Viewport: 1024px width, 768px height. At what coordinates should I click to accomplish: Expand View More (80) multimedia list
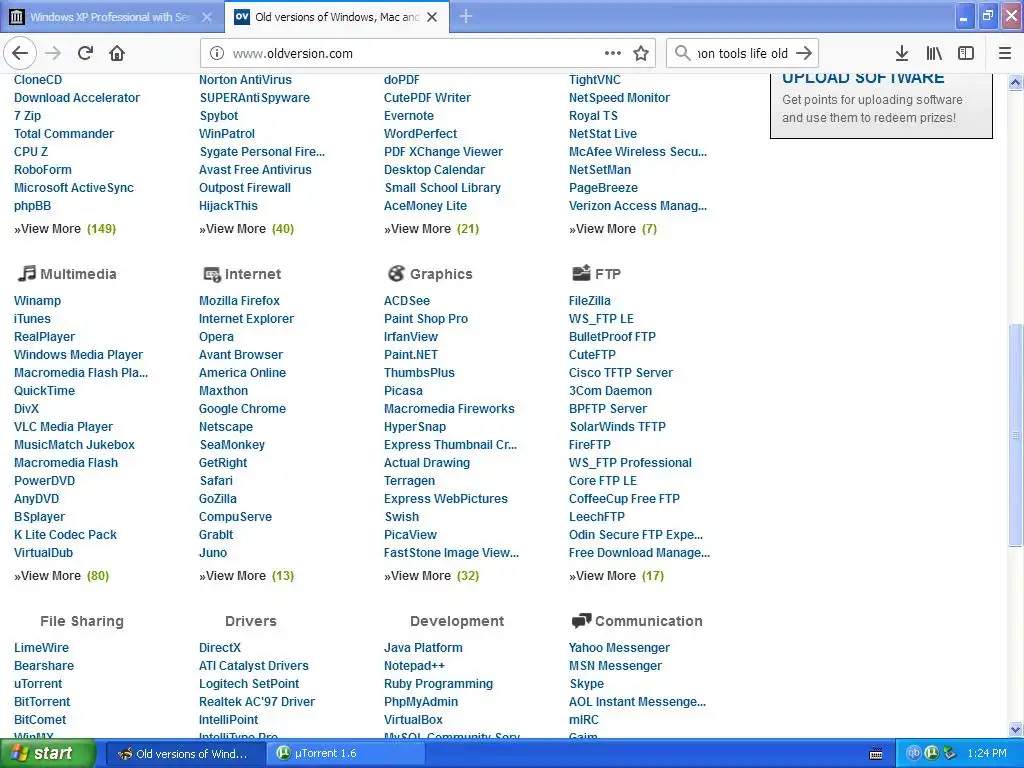[x=61, y=575]
